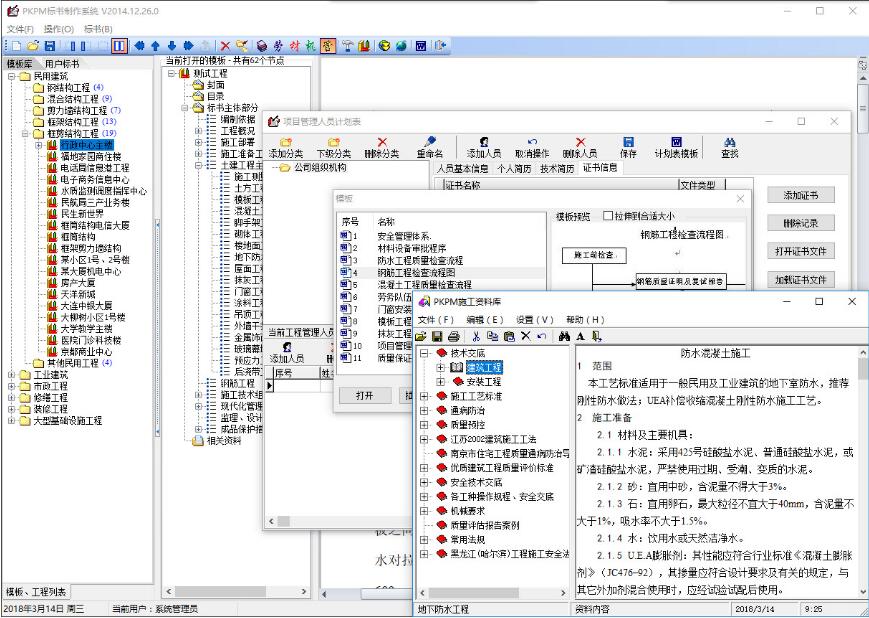This screenshot has height=618, width=869.
Task: Click the printer icon in PKPM施工资料库 toolbar
Action: point(453,336)
